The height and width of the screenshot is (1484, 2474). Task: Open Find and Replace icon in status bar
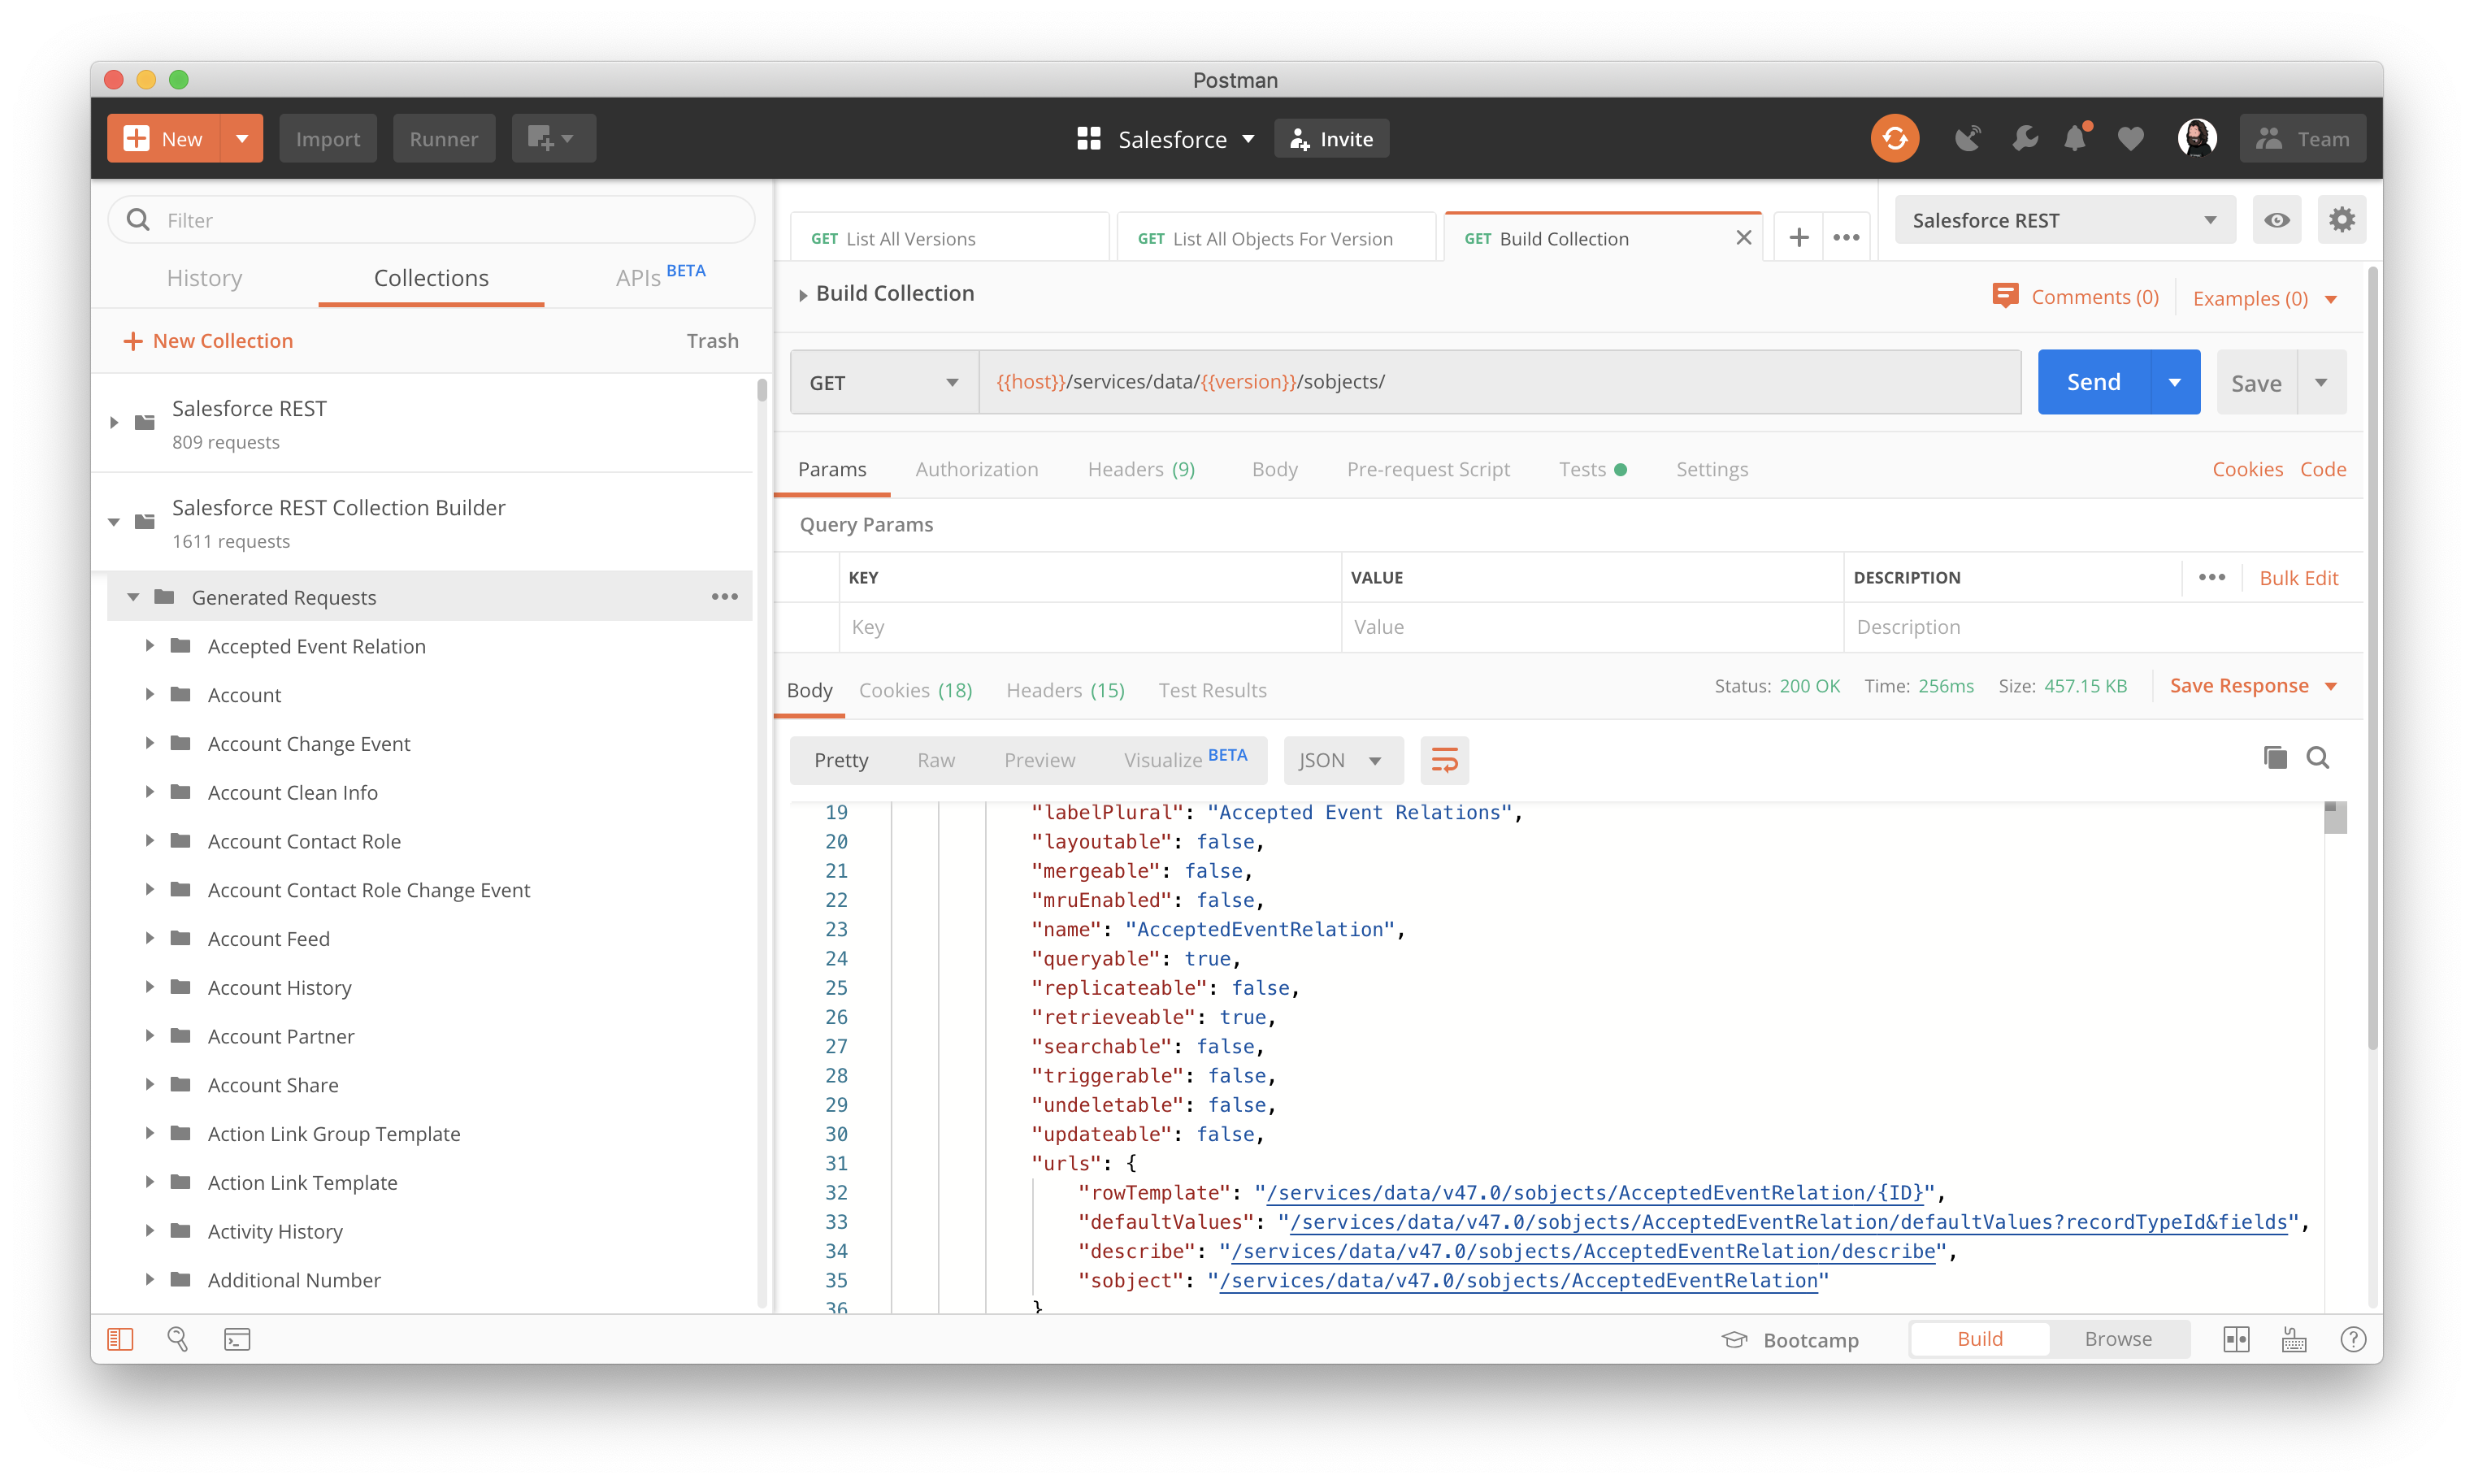178,1339
